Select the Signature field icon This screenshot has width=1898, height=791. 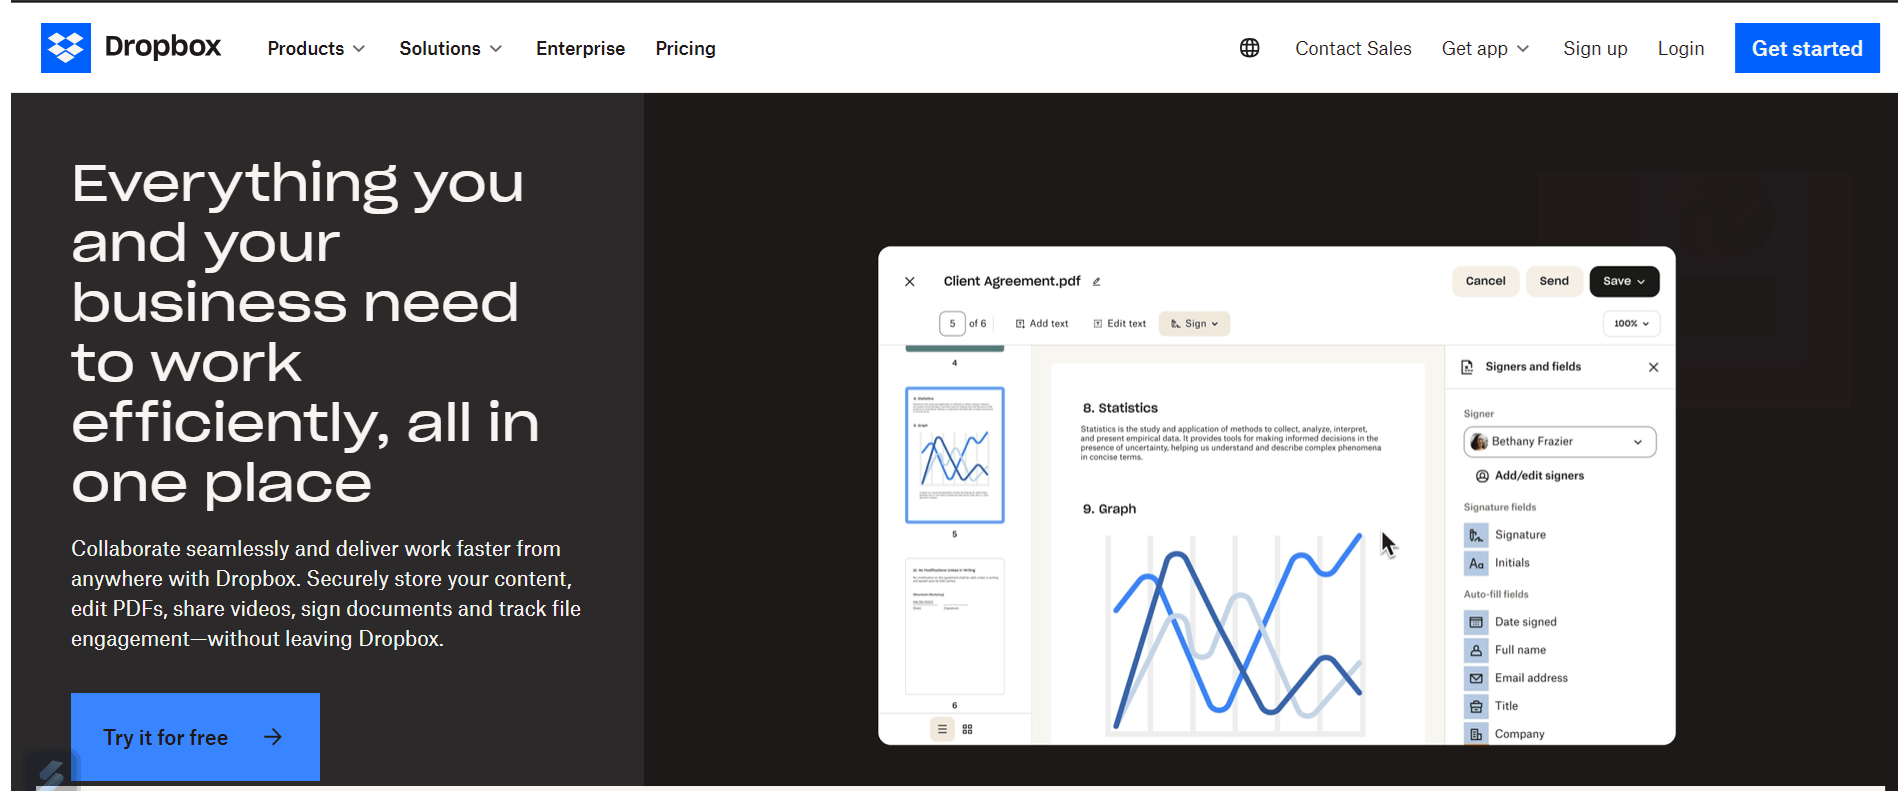[1476, 535]
